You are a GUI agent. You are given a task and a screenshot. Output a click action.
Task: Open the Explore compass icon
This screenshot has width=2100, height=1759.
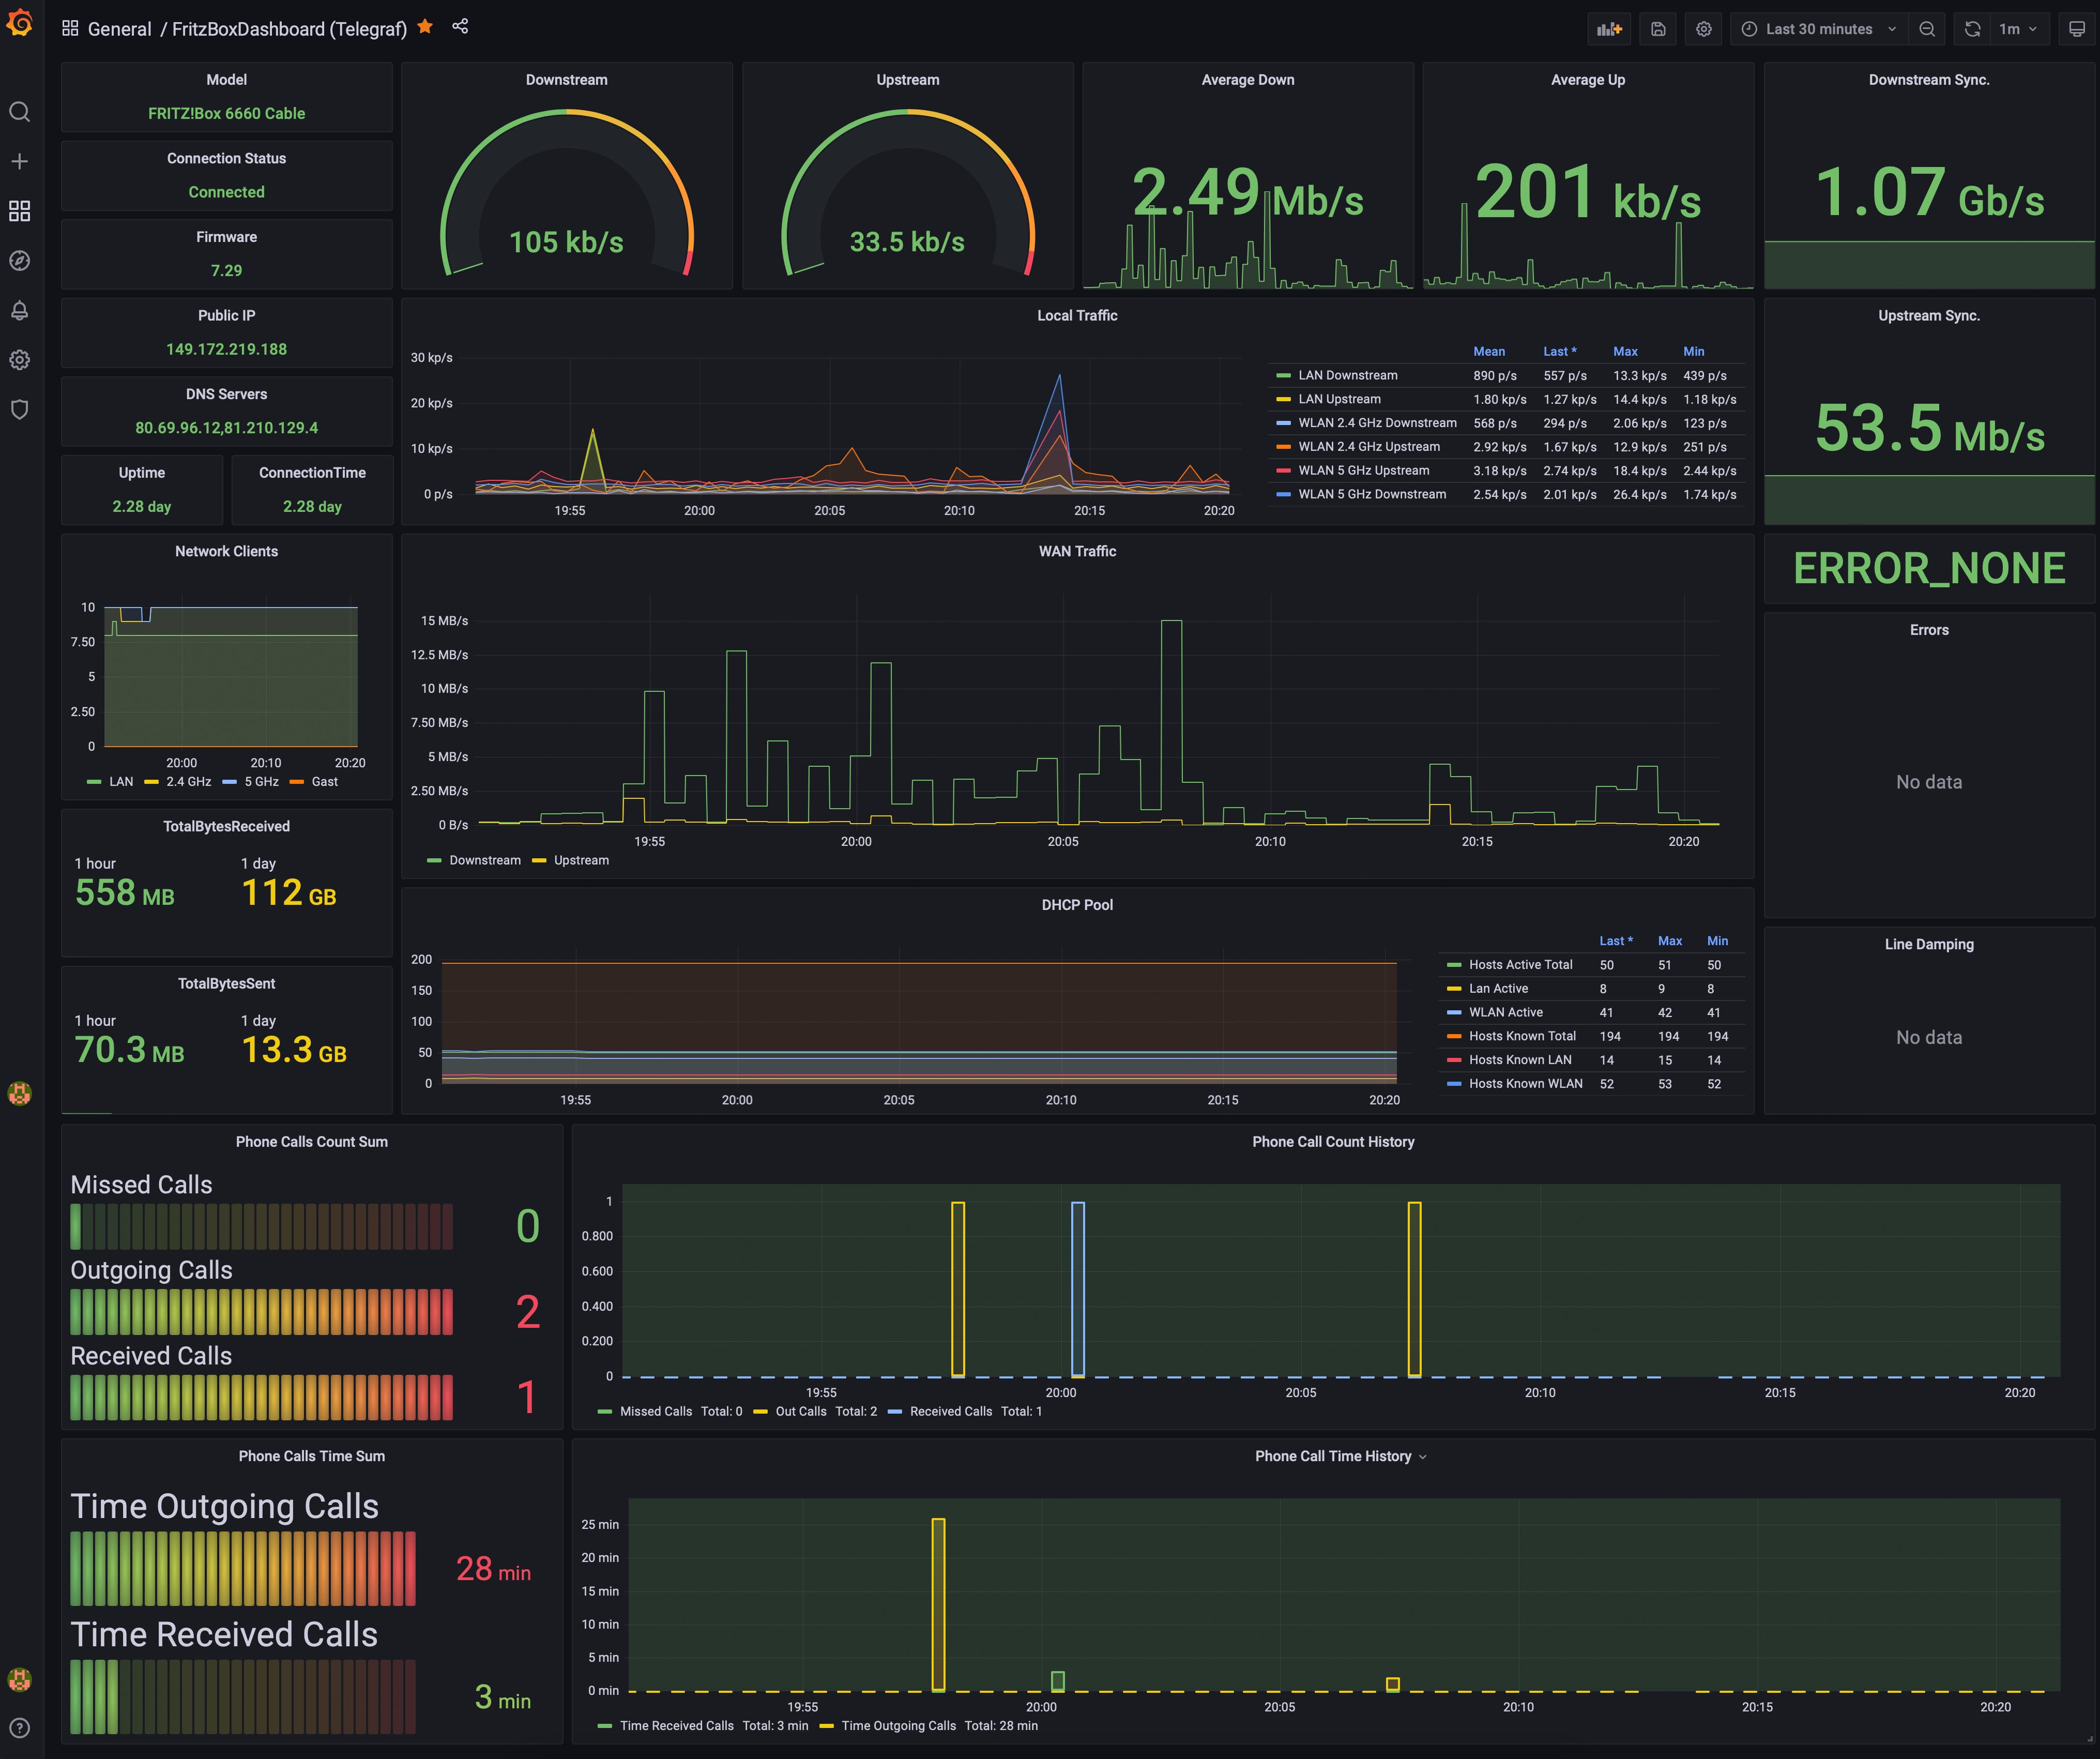(20, 261)
